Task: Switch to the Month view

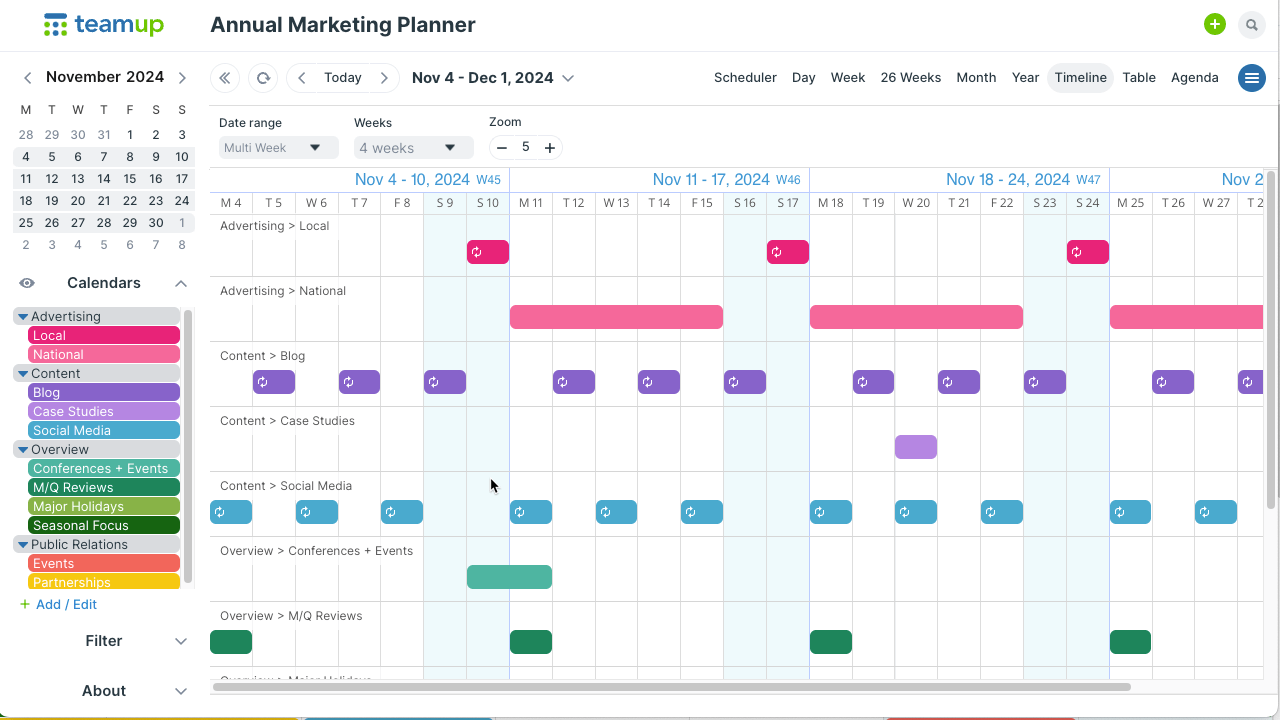Action: pyautogui.click(x=975, y=78)
